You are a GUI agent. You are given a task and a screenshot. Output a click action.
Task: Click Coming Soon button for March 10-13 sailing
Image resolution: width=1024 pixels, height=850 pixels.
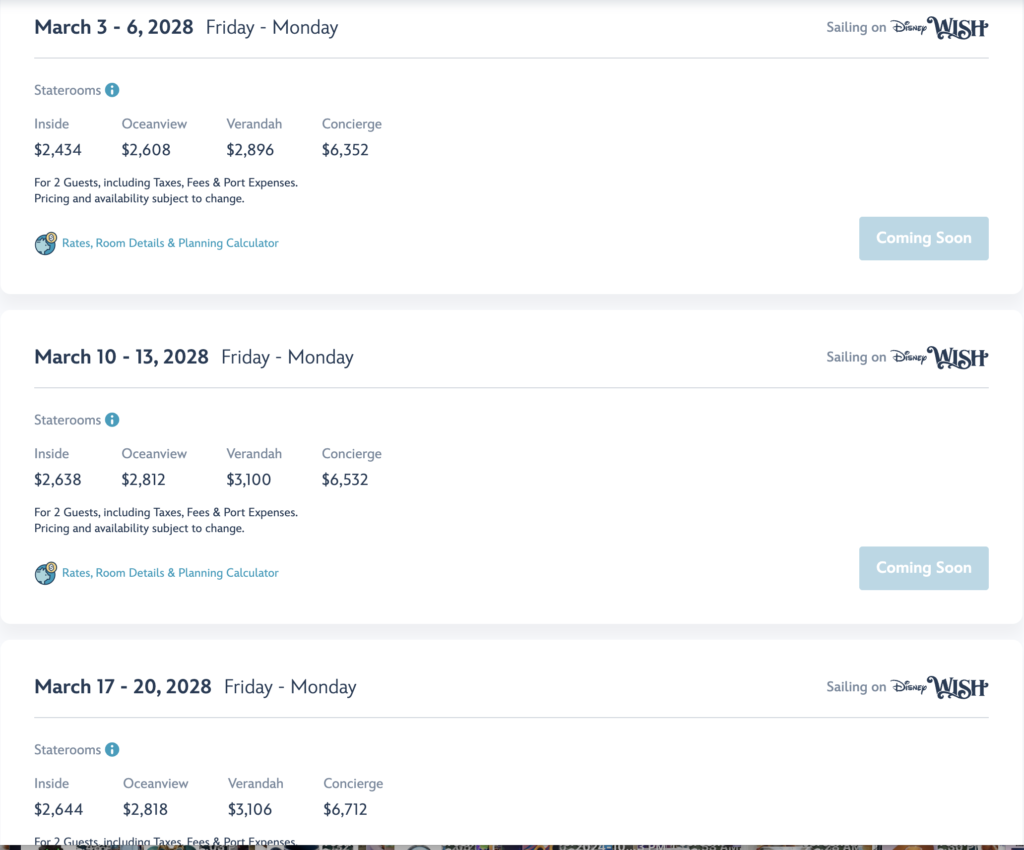(x=923, y=568)
